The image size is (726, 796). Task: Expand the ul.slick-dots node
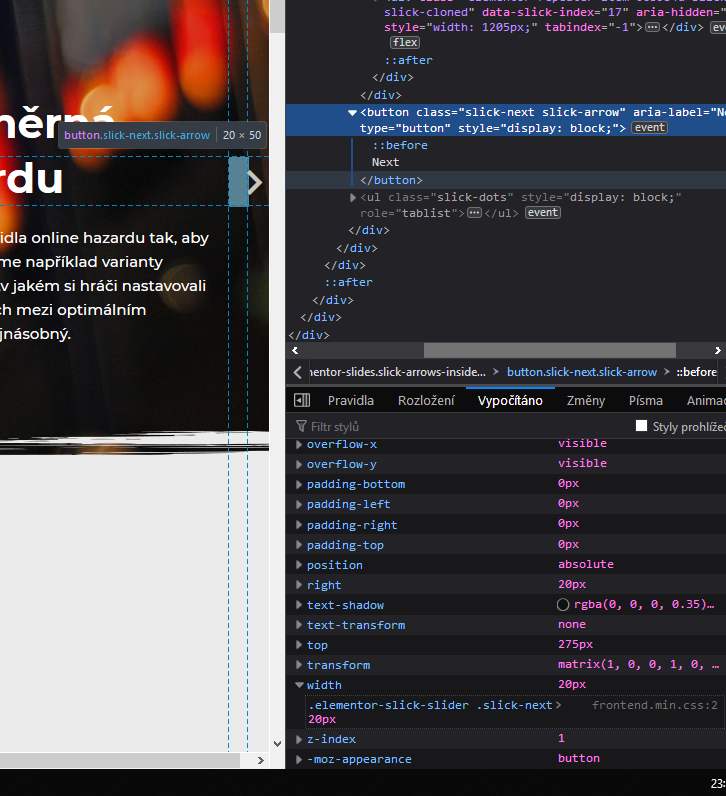point(353,197)
